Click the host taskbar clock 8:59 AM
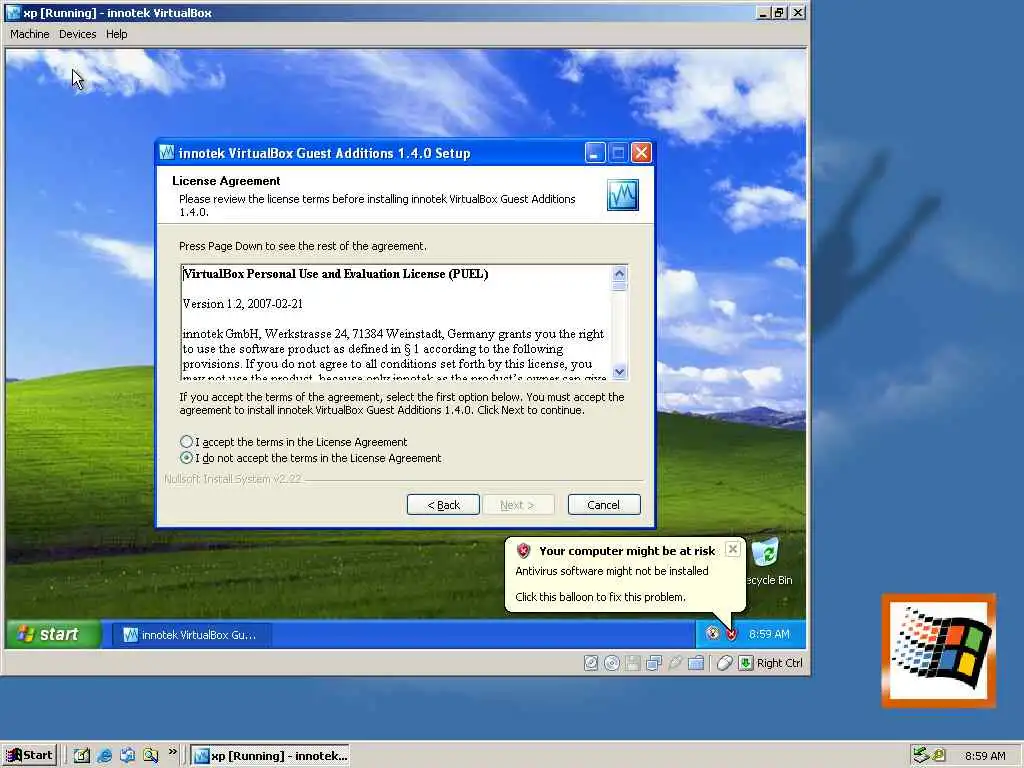 (x=985, y=756)
